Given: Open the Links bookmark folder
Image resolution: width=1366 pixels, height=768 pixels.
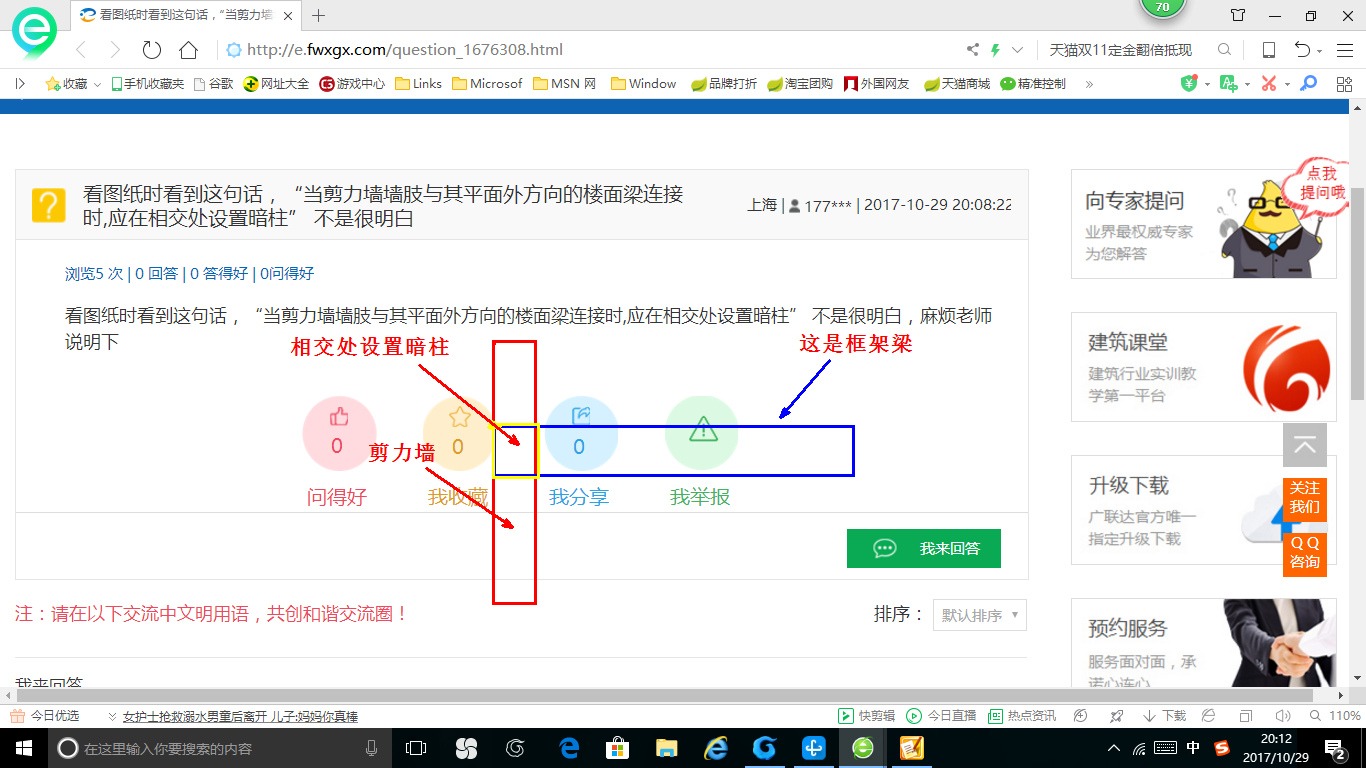Looking at the screenshot, I should pos(419,84).
